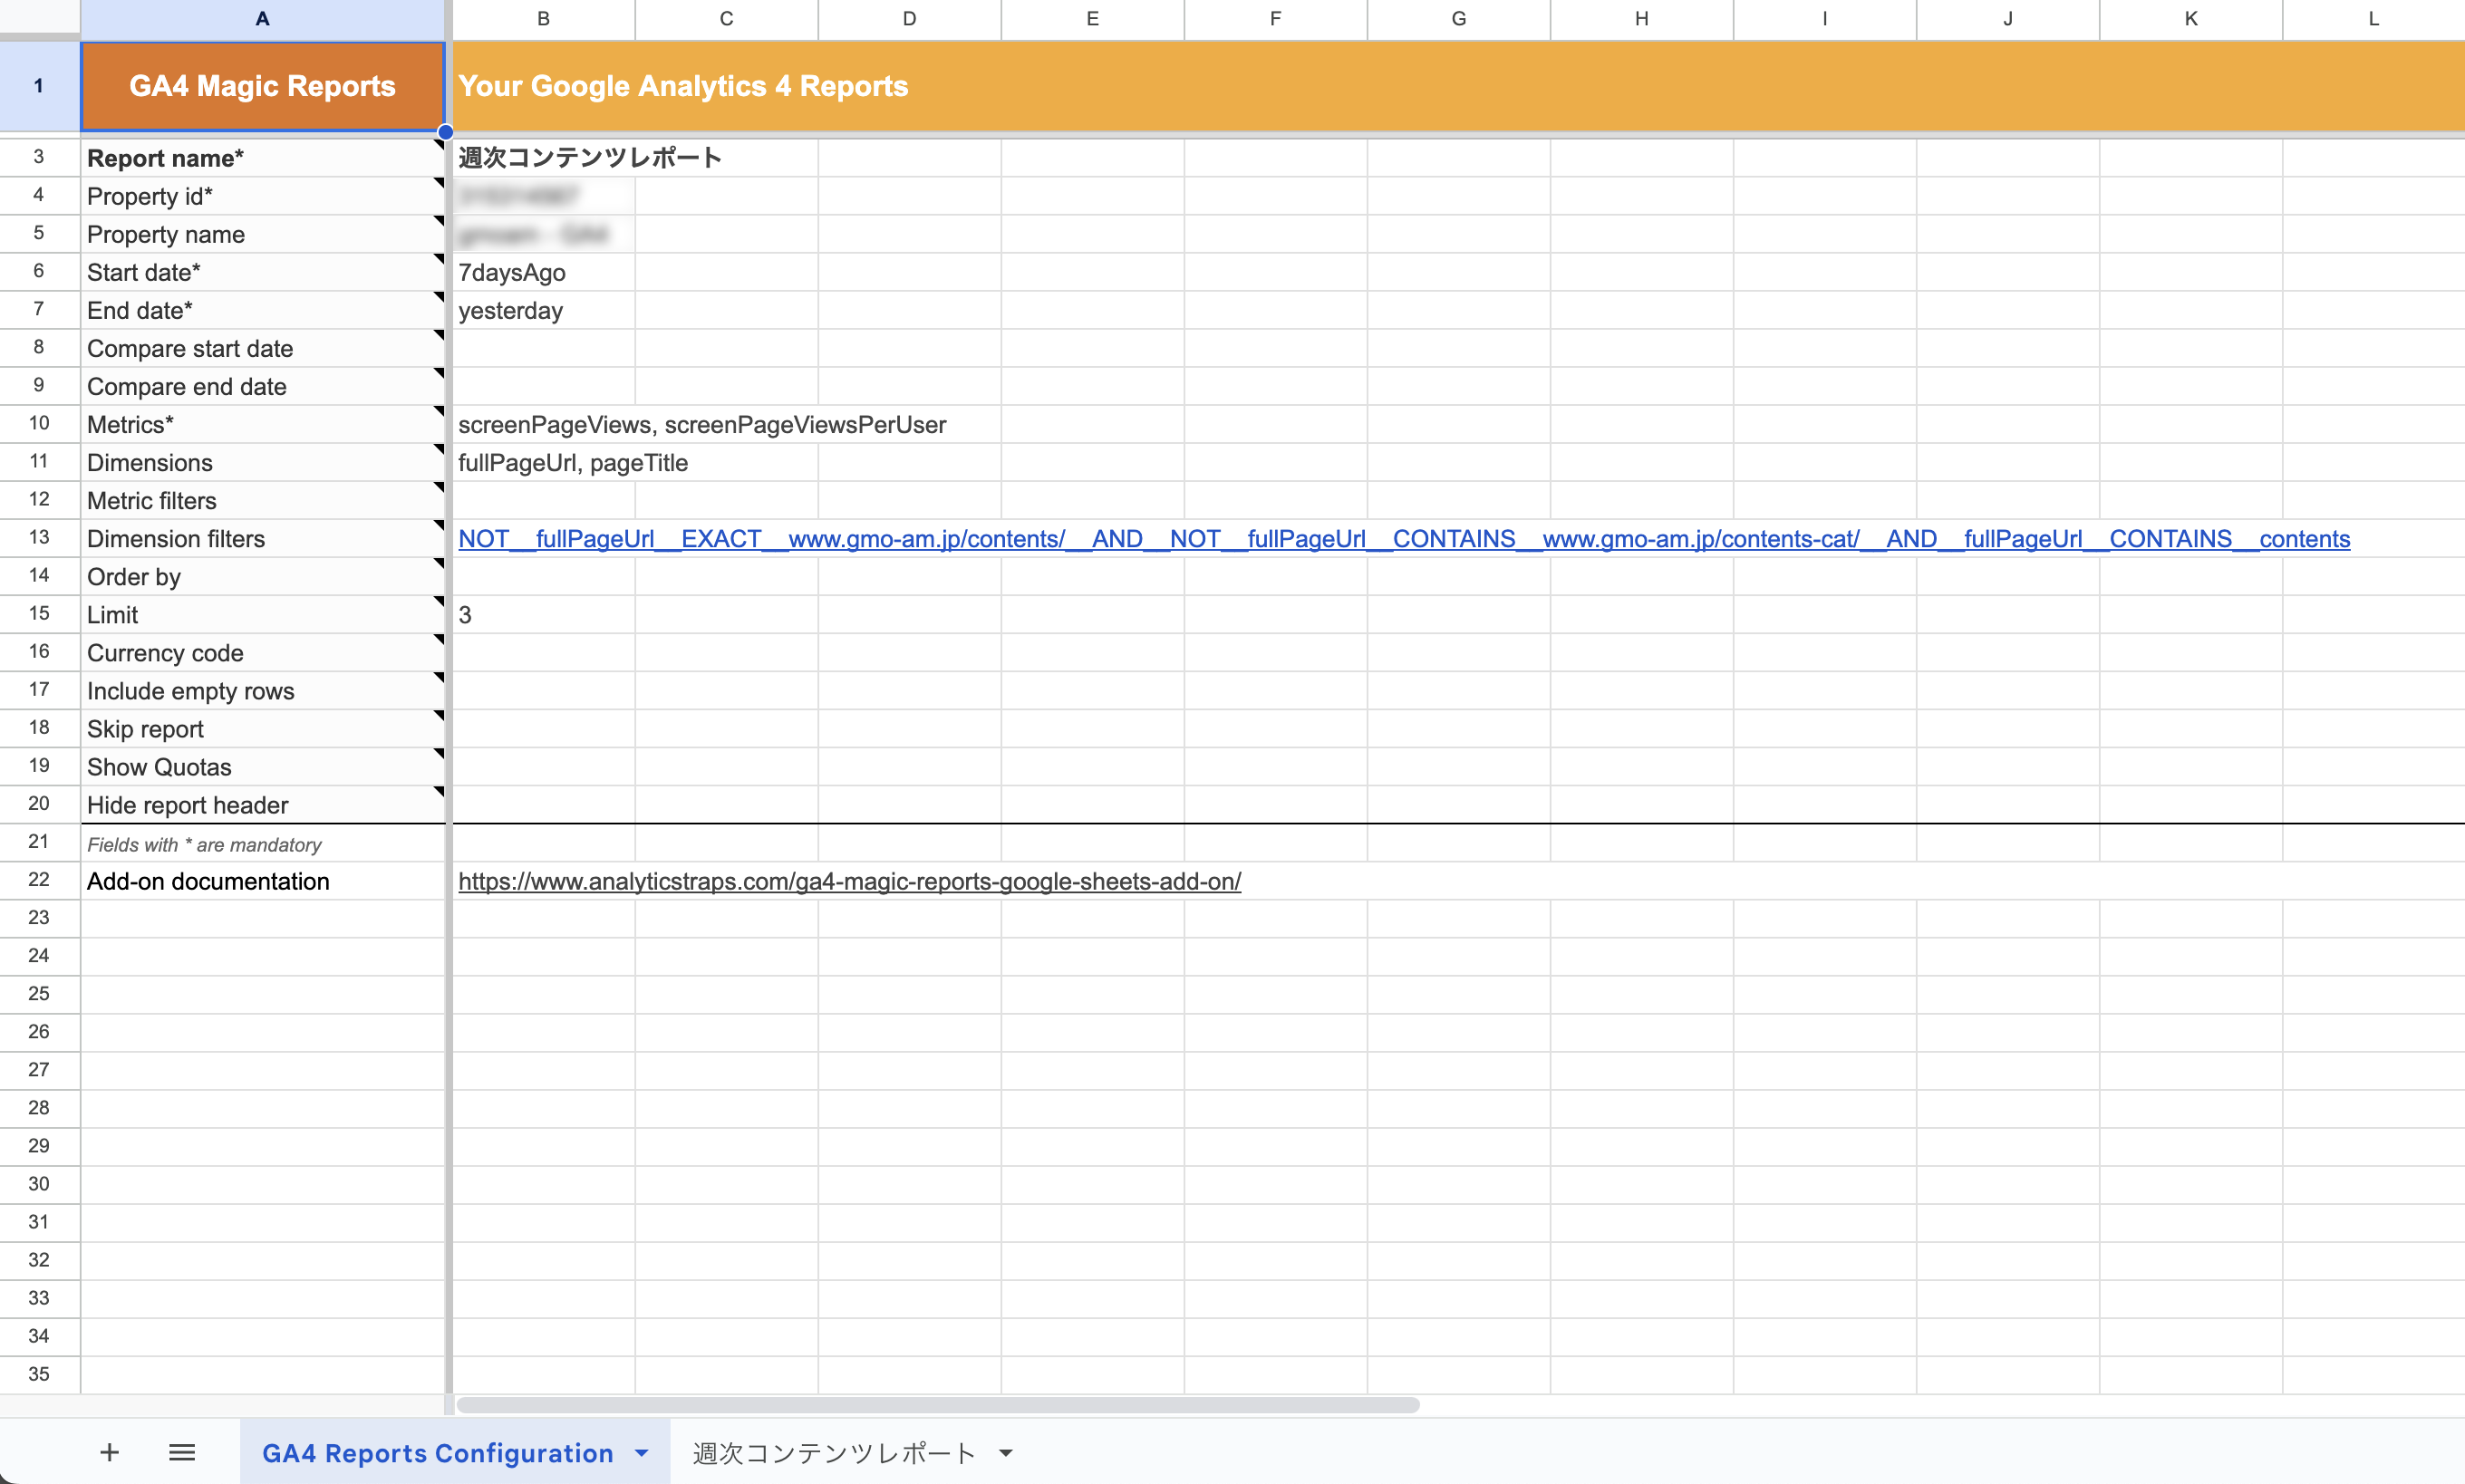Open 週次コンテンツレポート tab dropdown arrow
The image size is (2465, 1484).
tap(1006, 1453)
